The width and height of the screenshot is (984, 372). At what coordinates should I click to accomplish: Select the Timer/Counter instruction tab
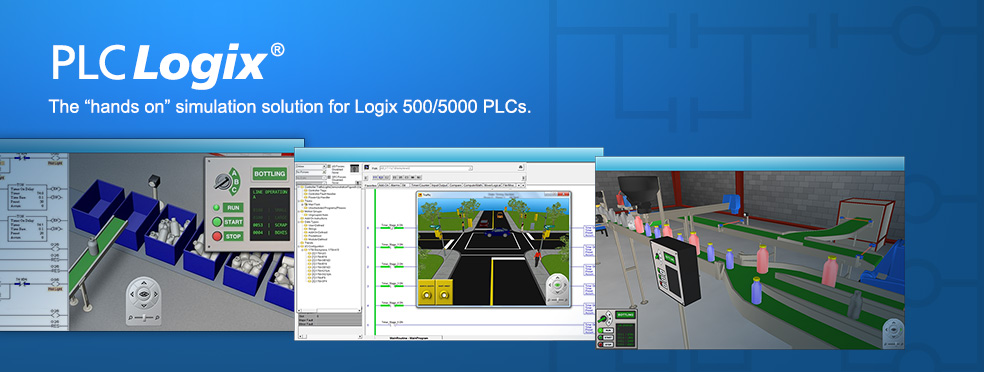tap(421, 185)
